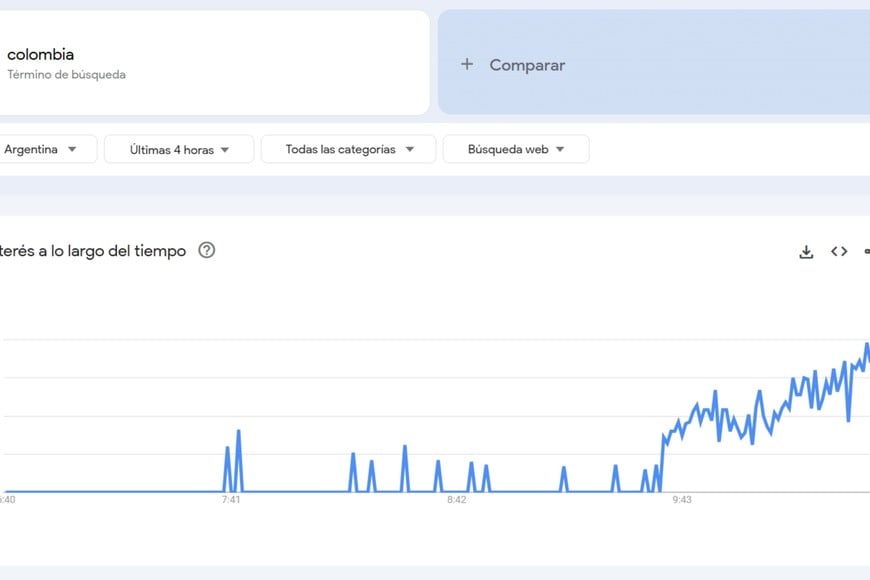Open the Búsqueda web search type dropdown

(x=516, y=149)
